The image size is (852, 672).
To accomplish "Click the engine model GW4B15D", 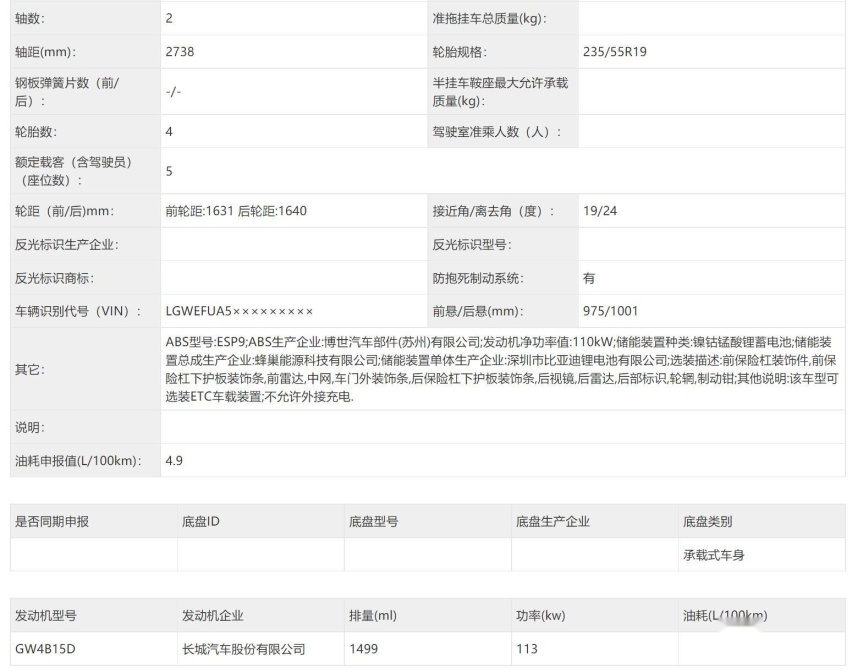I will point(45,649).
